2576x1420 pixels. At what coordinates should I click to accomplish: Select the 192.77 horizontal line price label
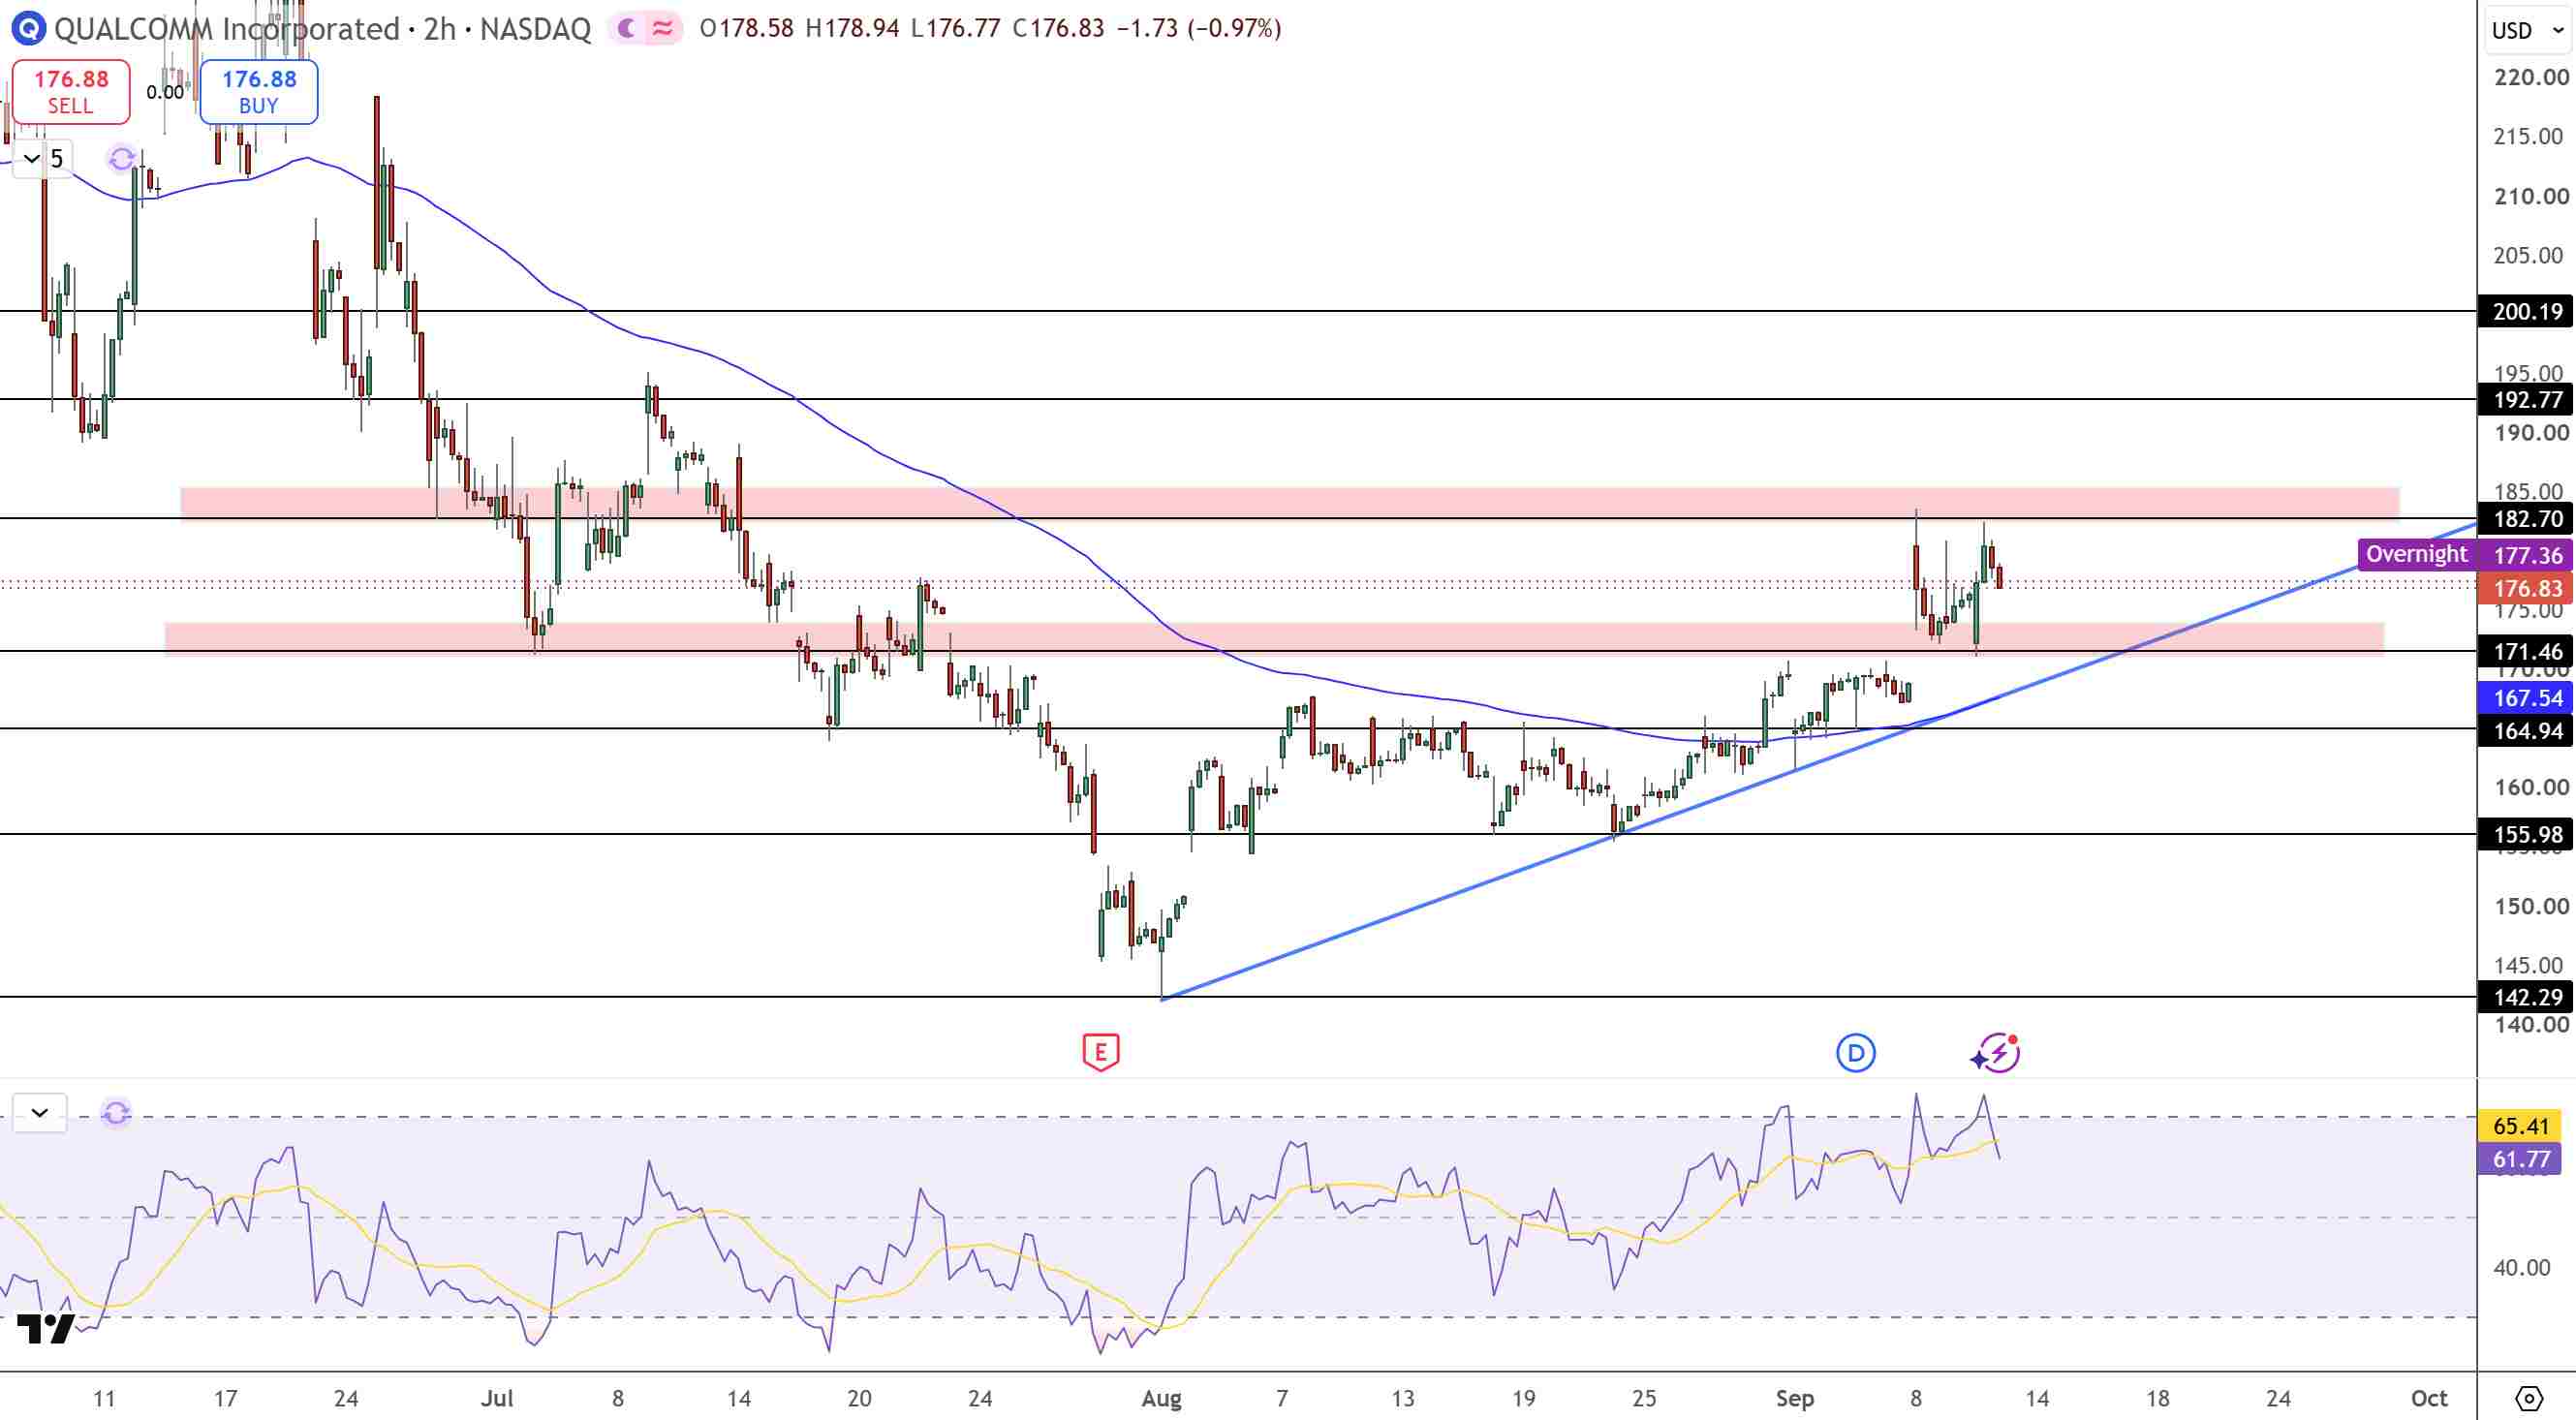pyautogui.click(x=2526, y=400)
